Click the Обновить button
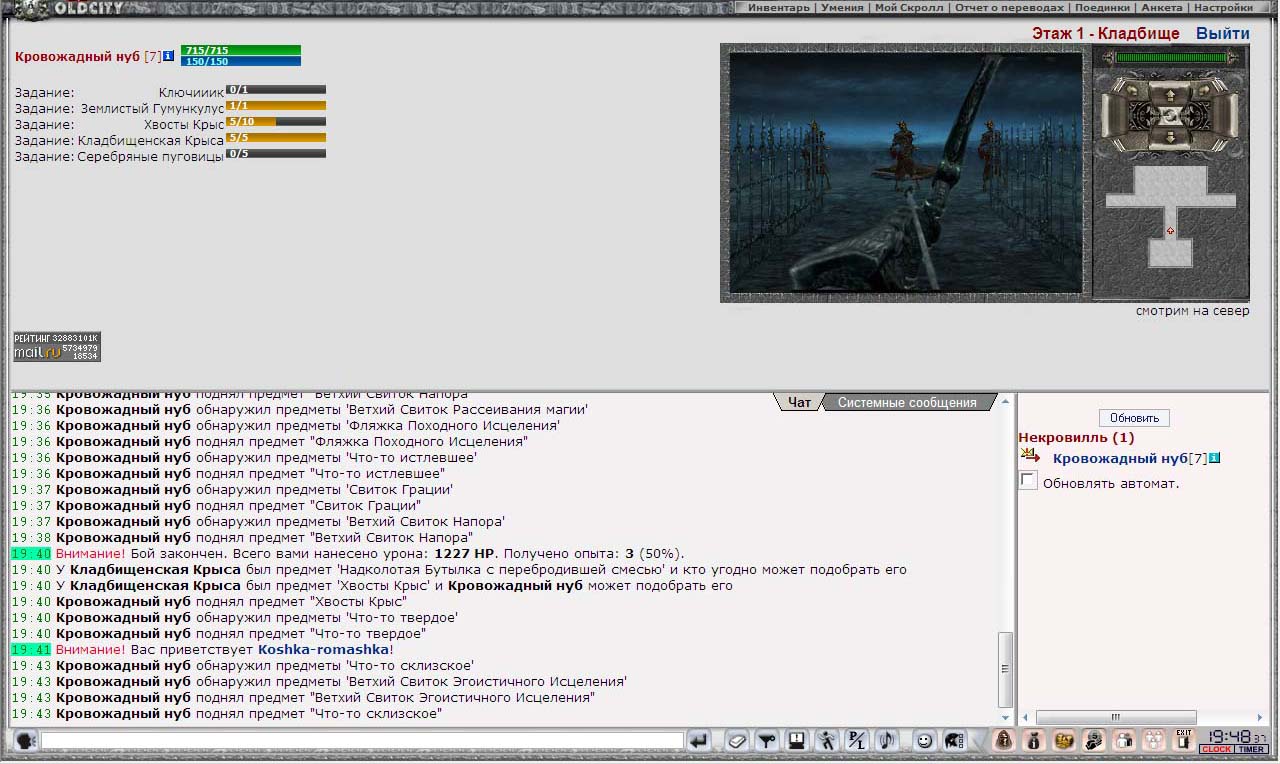This screenshot has height=764, width=1280. click(x=1134, y=418)
